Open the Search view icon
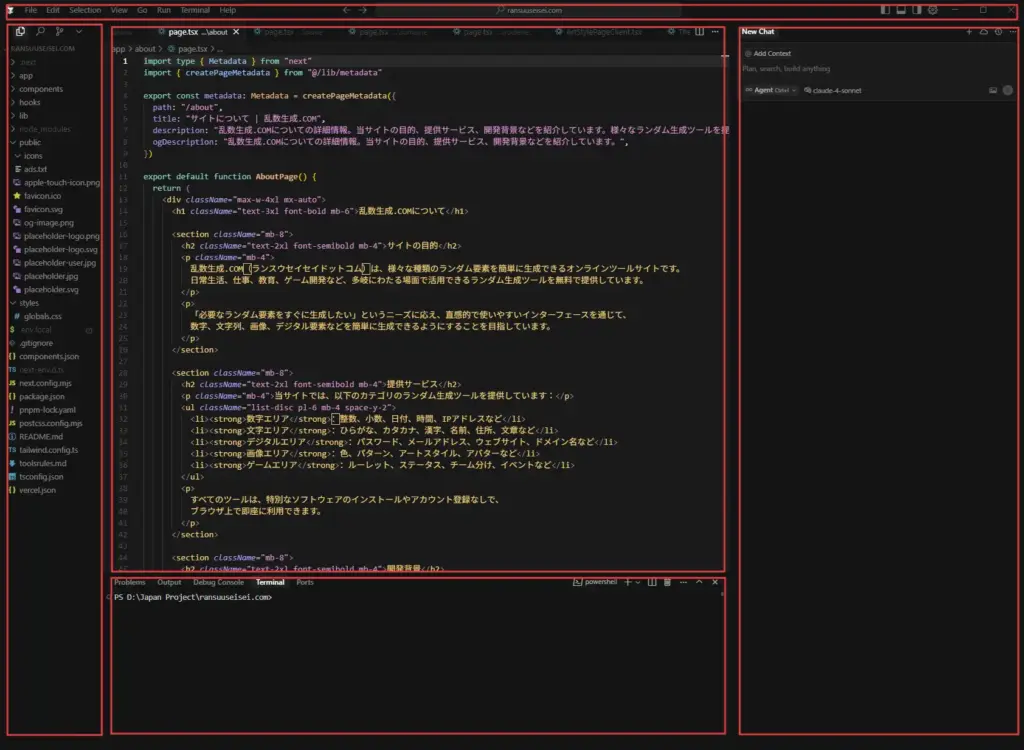Viewport: 1024px width, 750px height. pos(40,31)
